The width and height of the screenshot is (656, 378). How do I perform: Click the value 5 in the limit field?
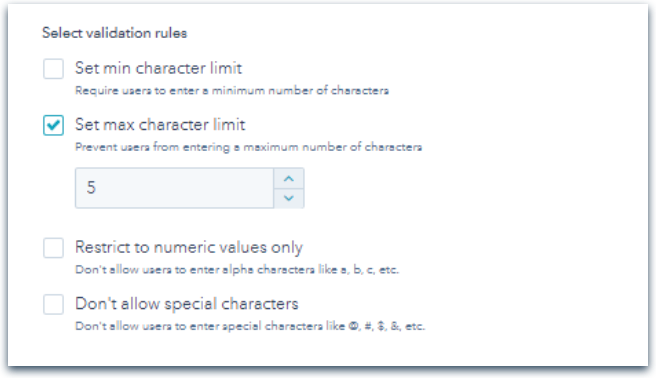91,187
